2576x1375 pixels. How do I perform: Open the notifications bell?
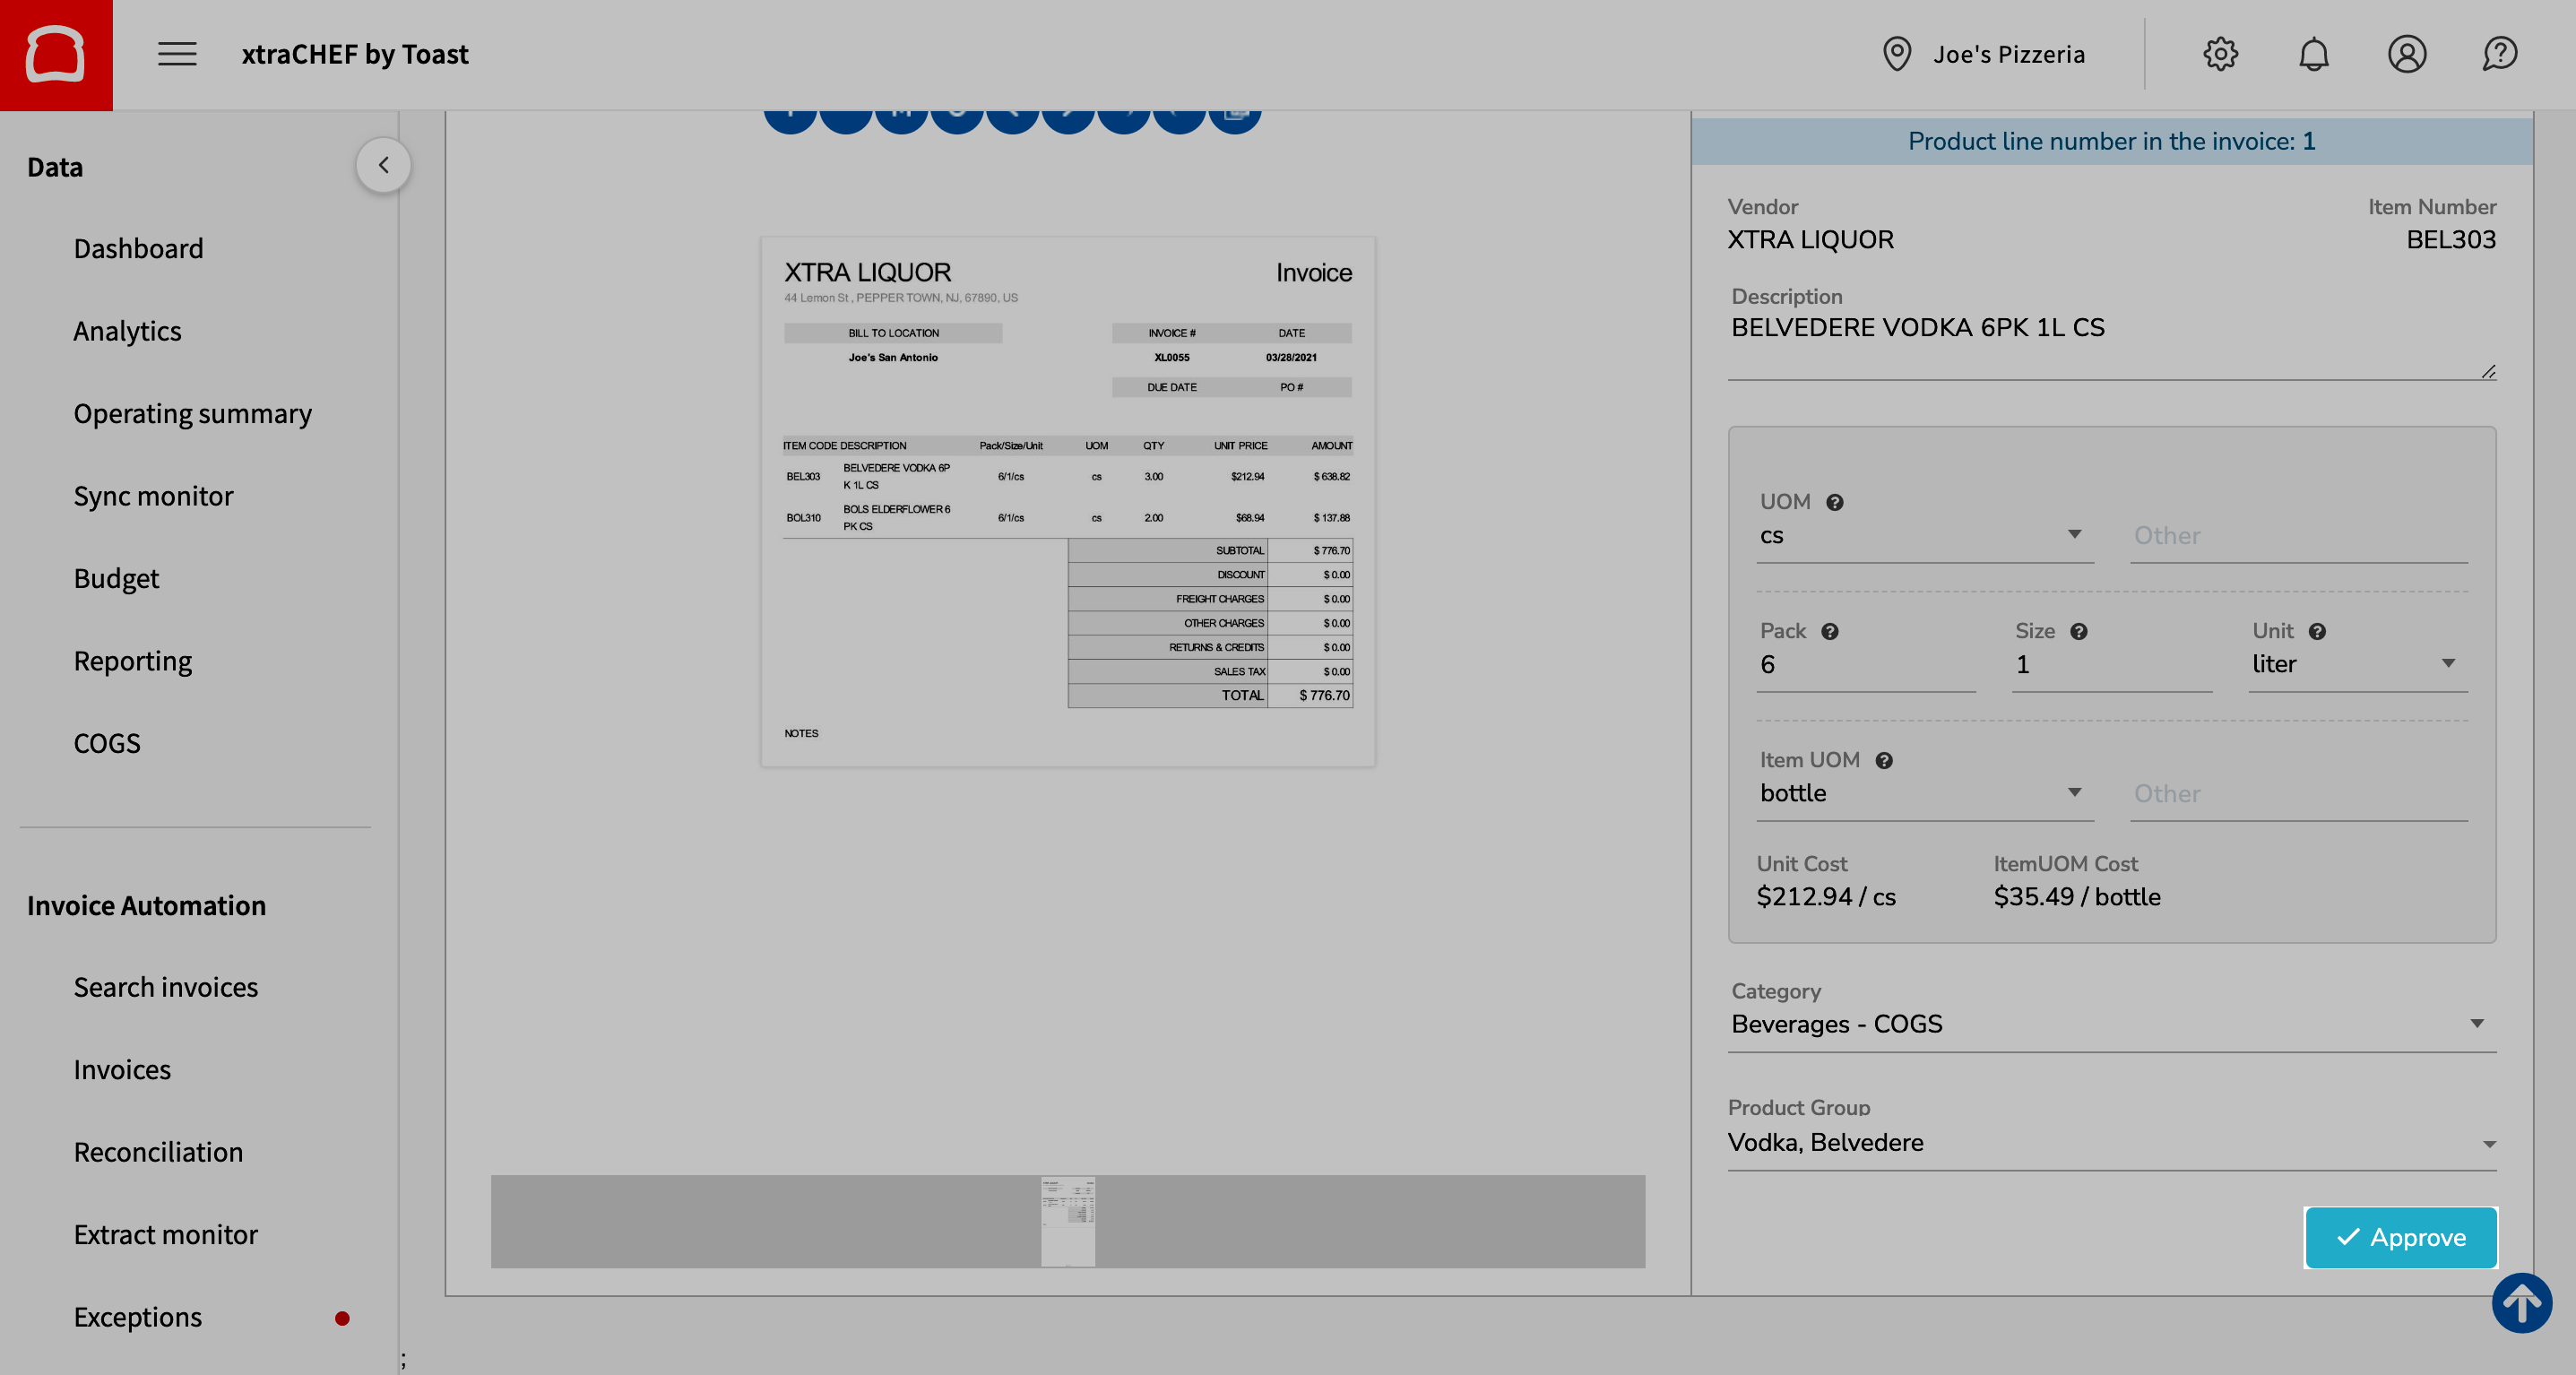click(2313, 54)
